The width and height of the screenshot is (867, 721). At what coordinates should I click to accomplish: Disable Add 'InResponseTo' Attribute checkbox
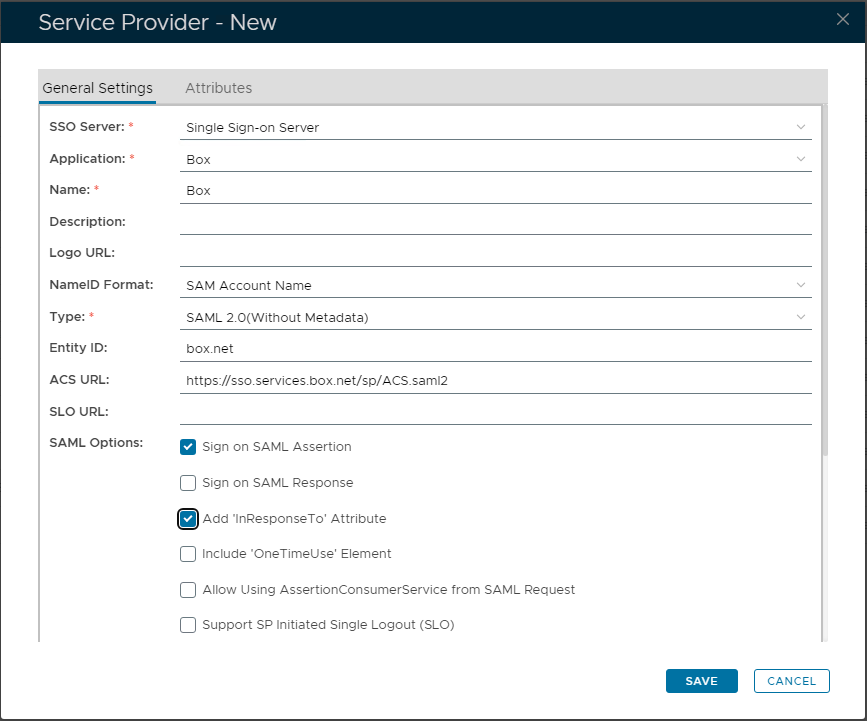(x=188, y=519)
